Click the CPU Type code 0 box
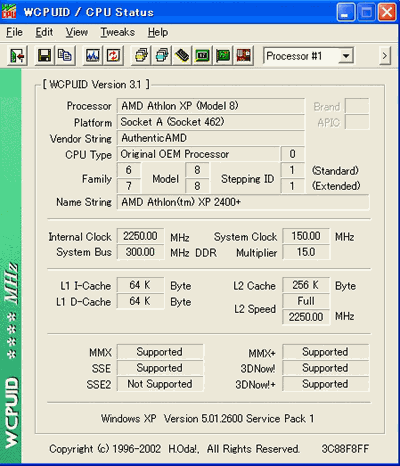Image resolution: width=400 pixels, height=466 pixels. coord(293,154)
